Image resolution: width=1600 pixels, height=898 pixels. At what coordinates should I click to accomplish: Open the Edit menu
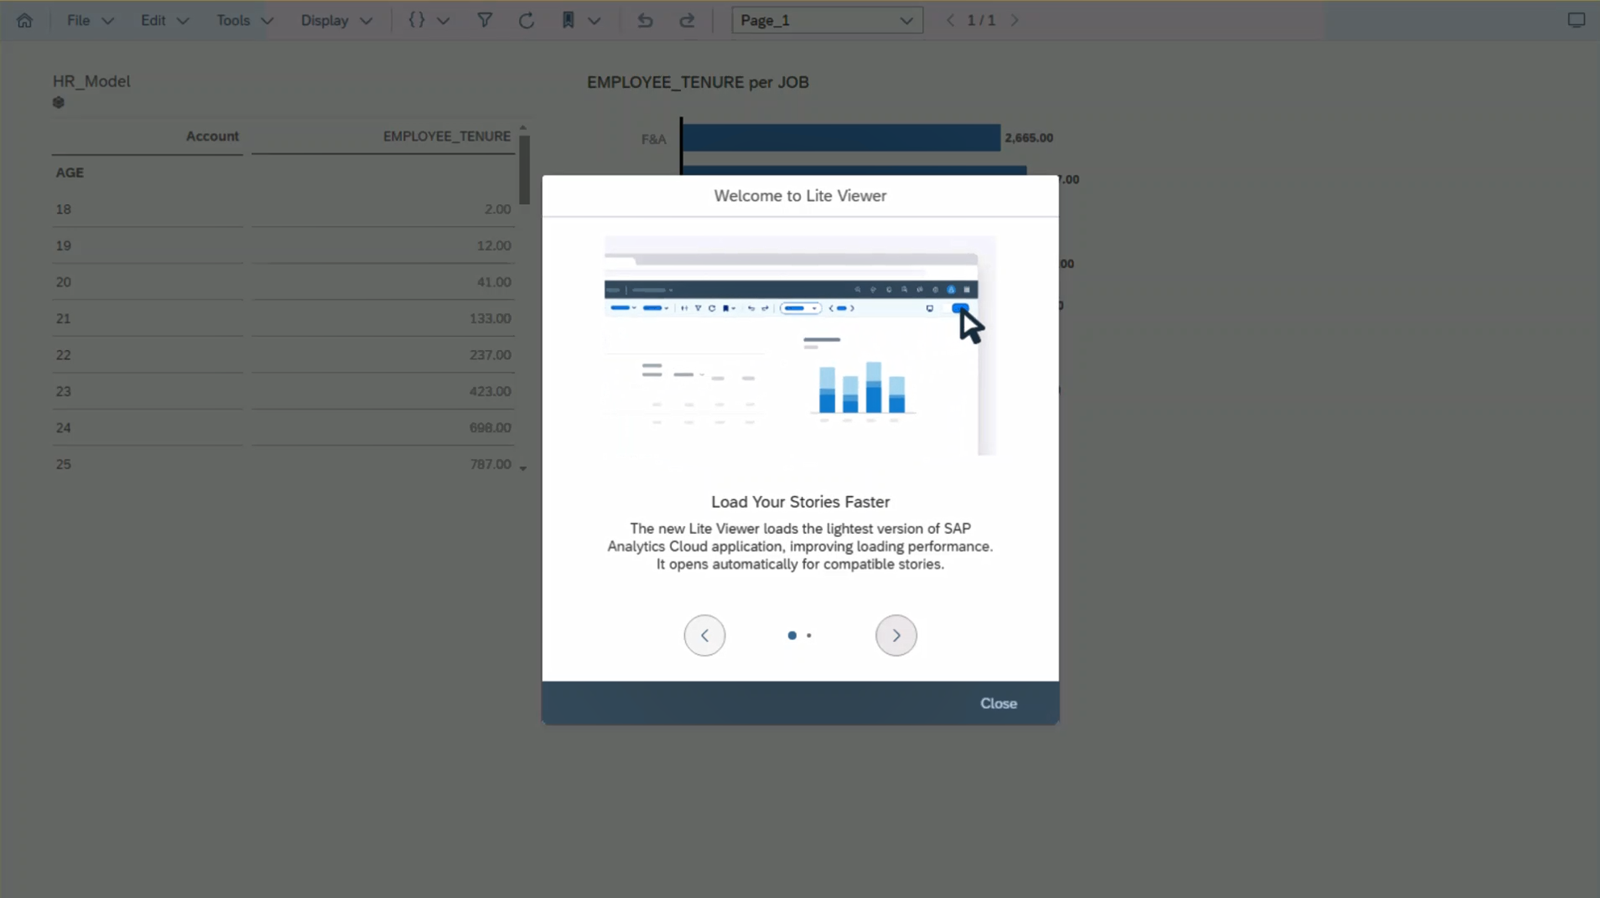click(x=164, y=20)
